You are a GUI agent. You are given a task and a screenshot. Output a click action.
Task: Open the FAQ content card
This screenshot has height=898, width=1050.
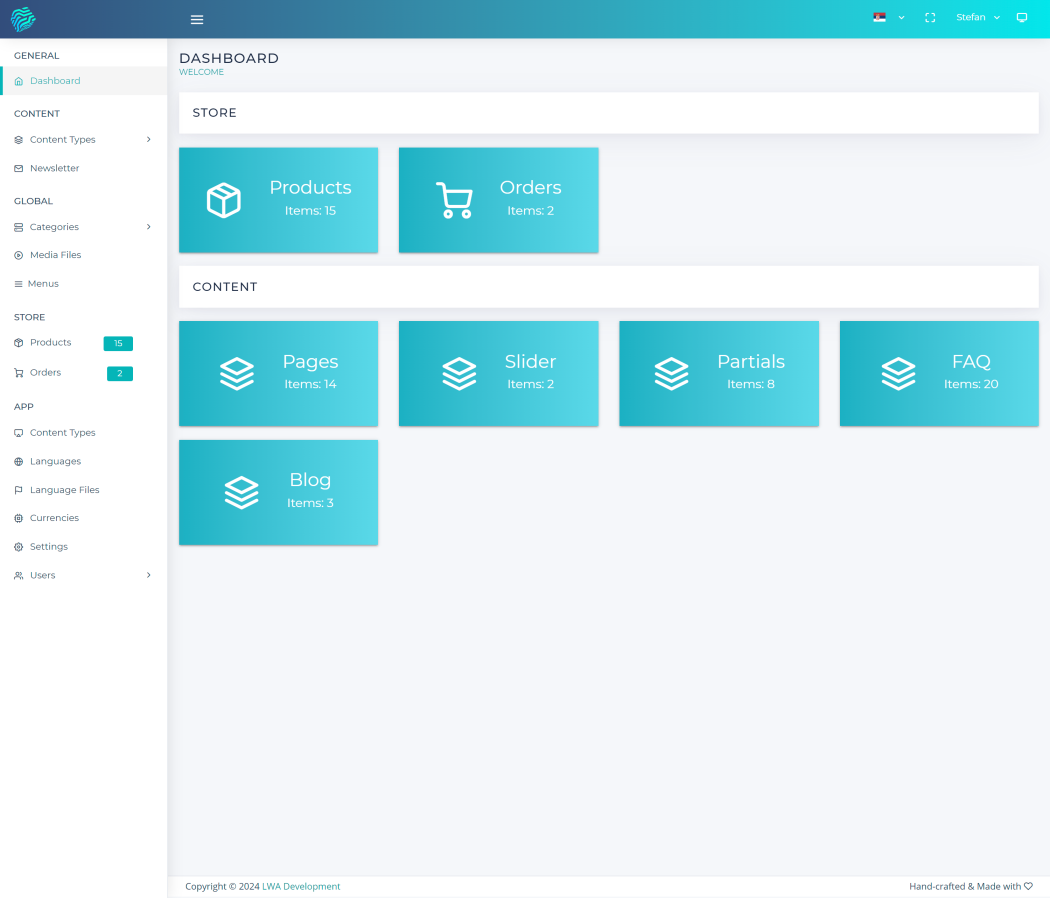click(938, 373)
